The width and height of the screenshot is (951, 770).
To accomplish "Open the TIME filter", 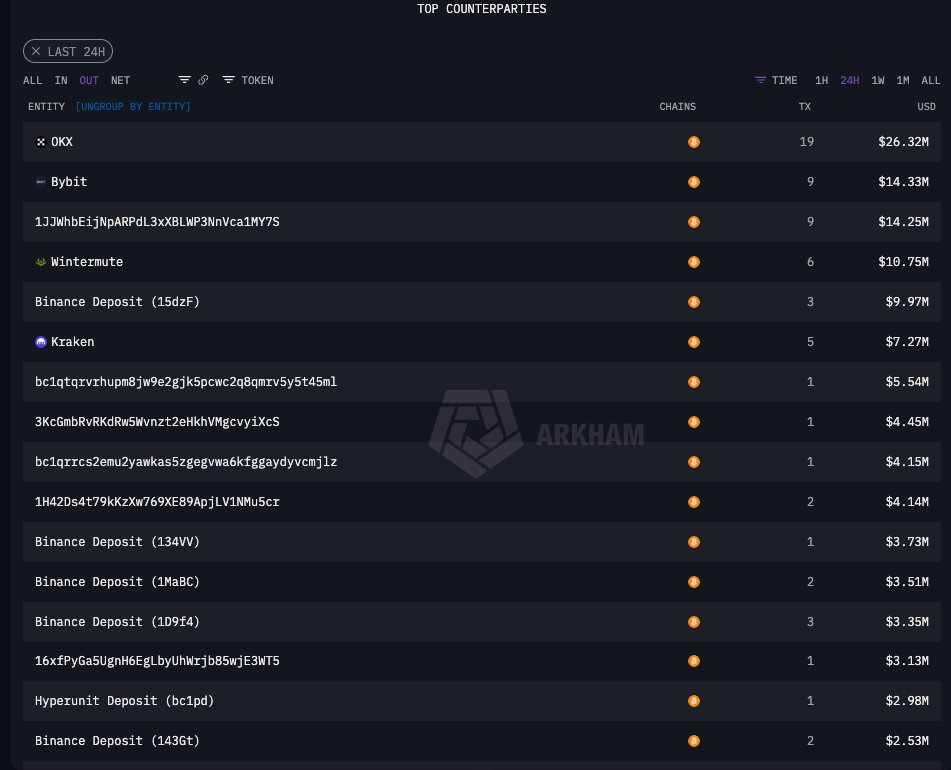I will click(x=776, y=80).
